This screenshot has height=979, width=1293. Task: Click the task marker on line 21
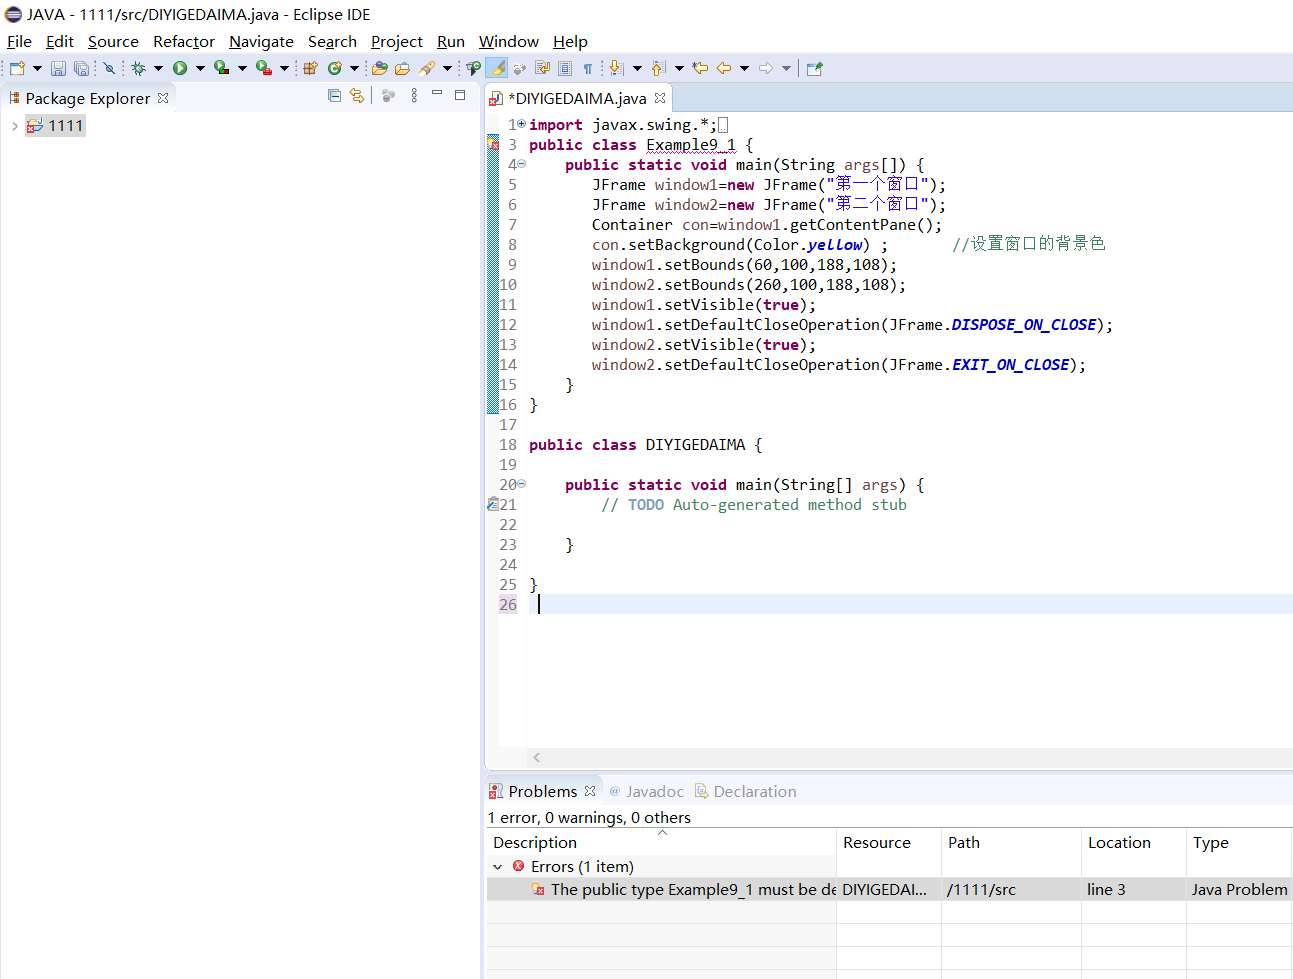[492, 504]
